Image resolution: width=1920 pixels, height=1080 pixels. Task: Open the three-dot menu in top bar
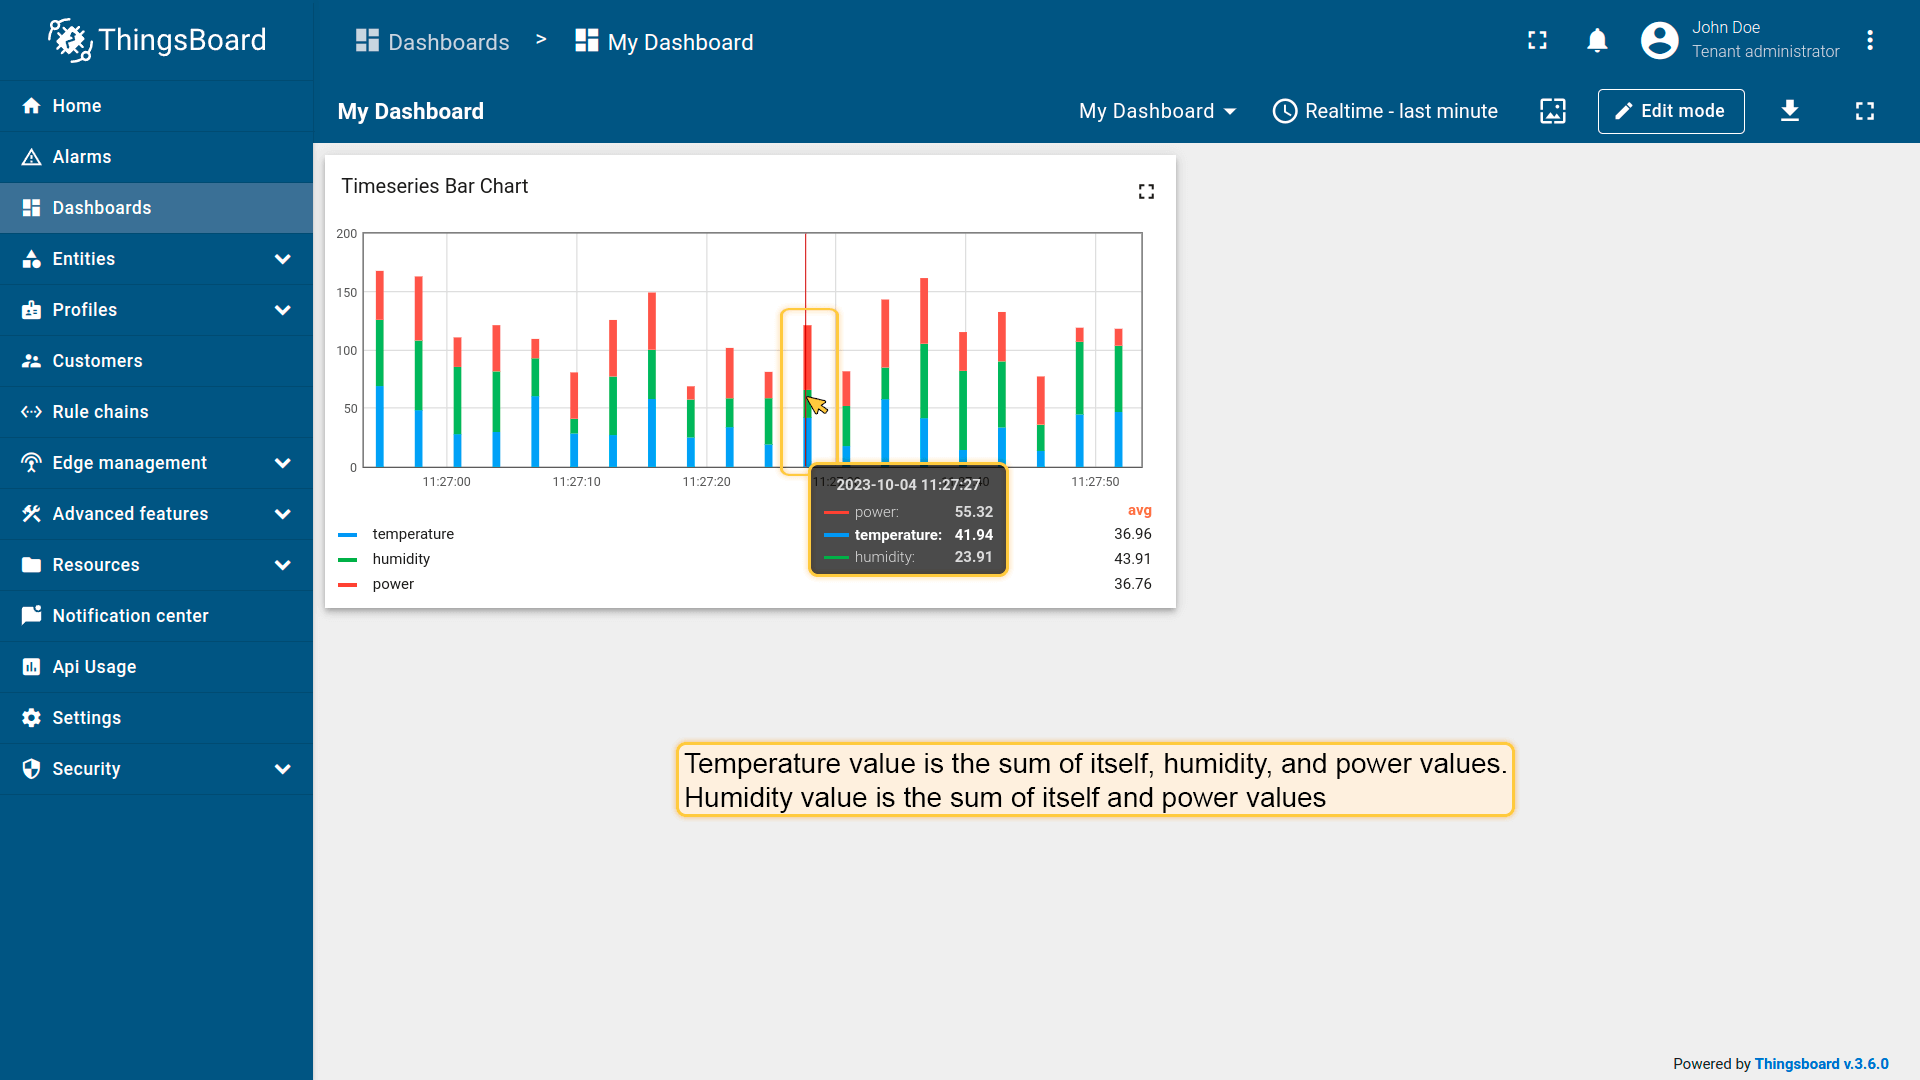1869,41
